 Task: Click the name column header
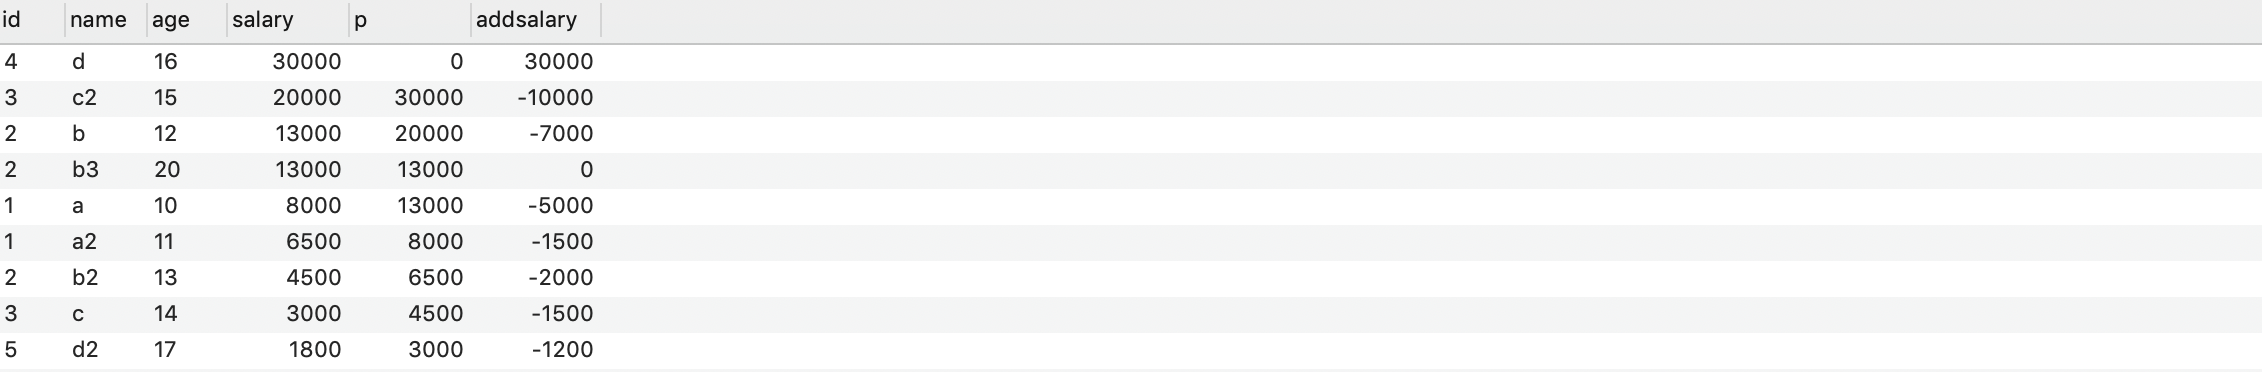106,20
